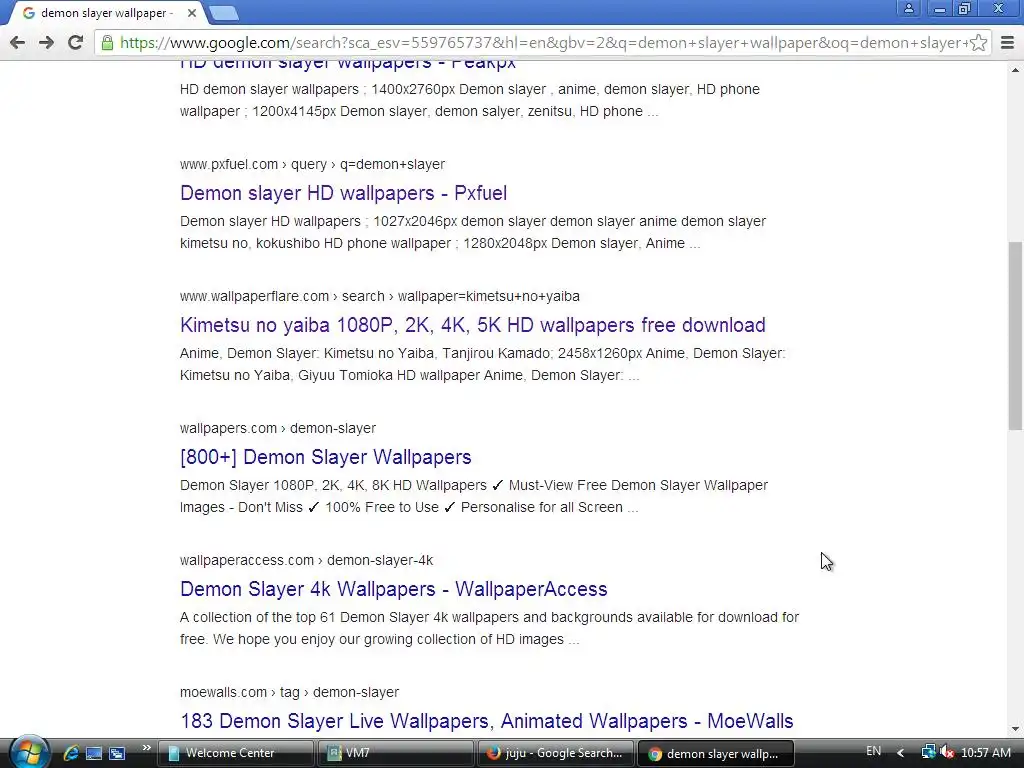Expand quick launch overflow chevron
Viewport: 1024px width, 768px height.
146,748
